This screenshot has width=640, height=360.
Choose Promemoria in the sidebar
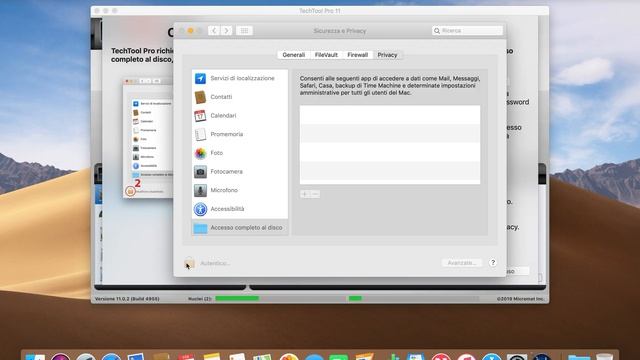[x=240, y=134]
